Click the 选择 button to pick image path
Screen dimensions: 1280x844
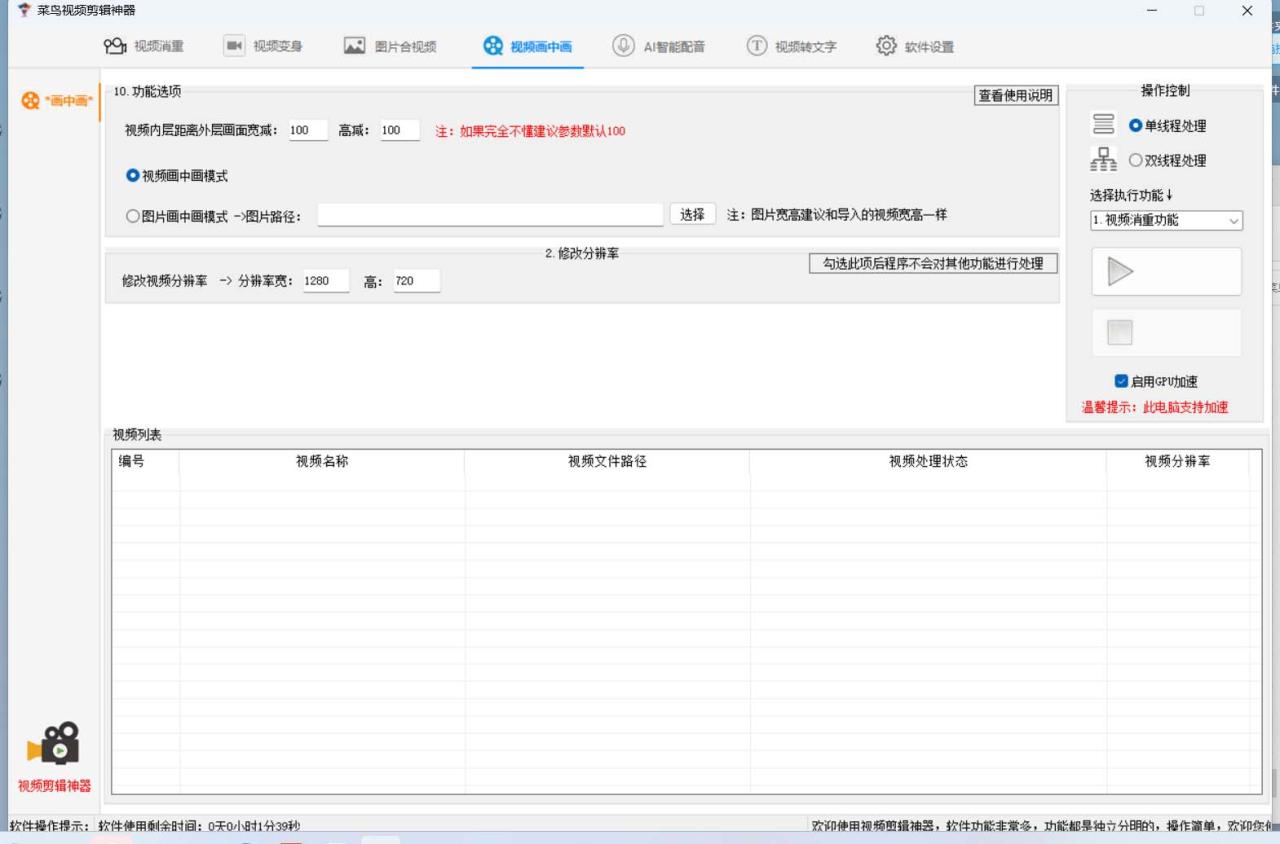point(692,213)
